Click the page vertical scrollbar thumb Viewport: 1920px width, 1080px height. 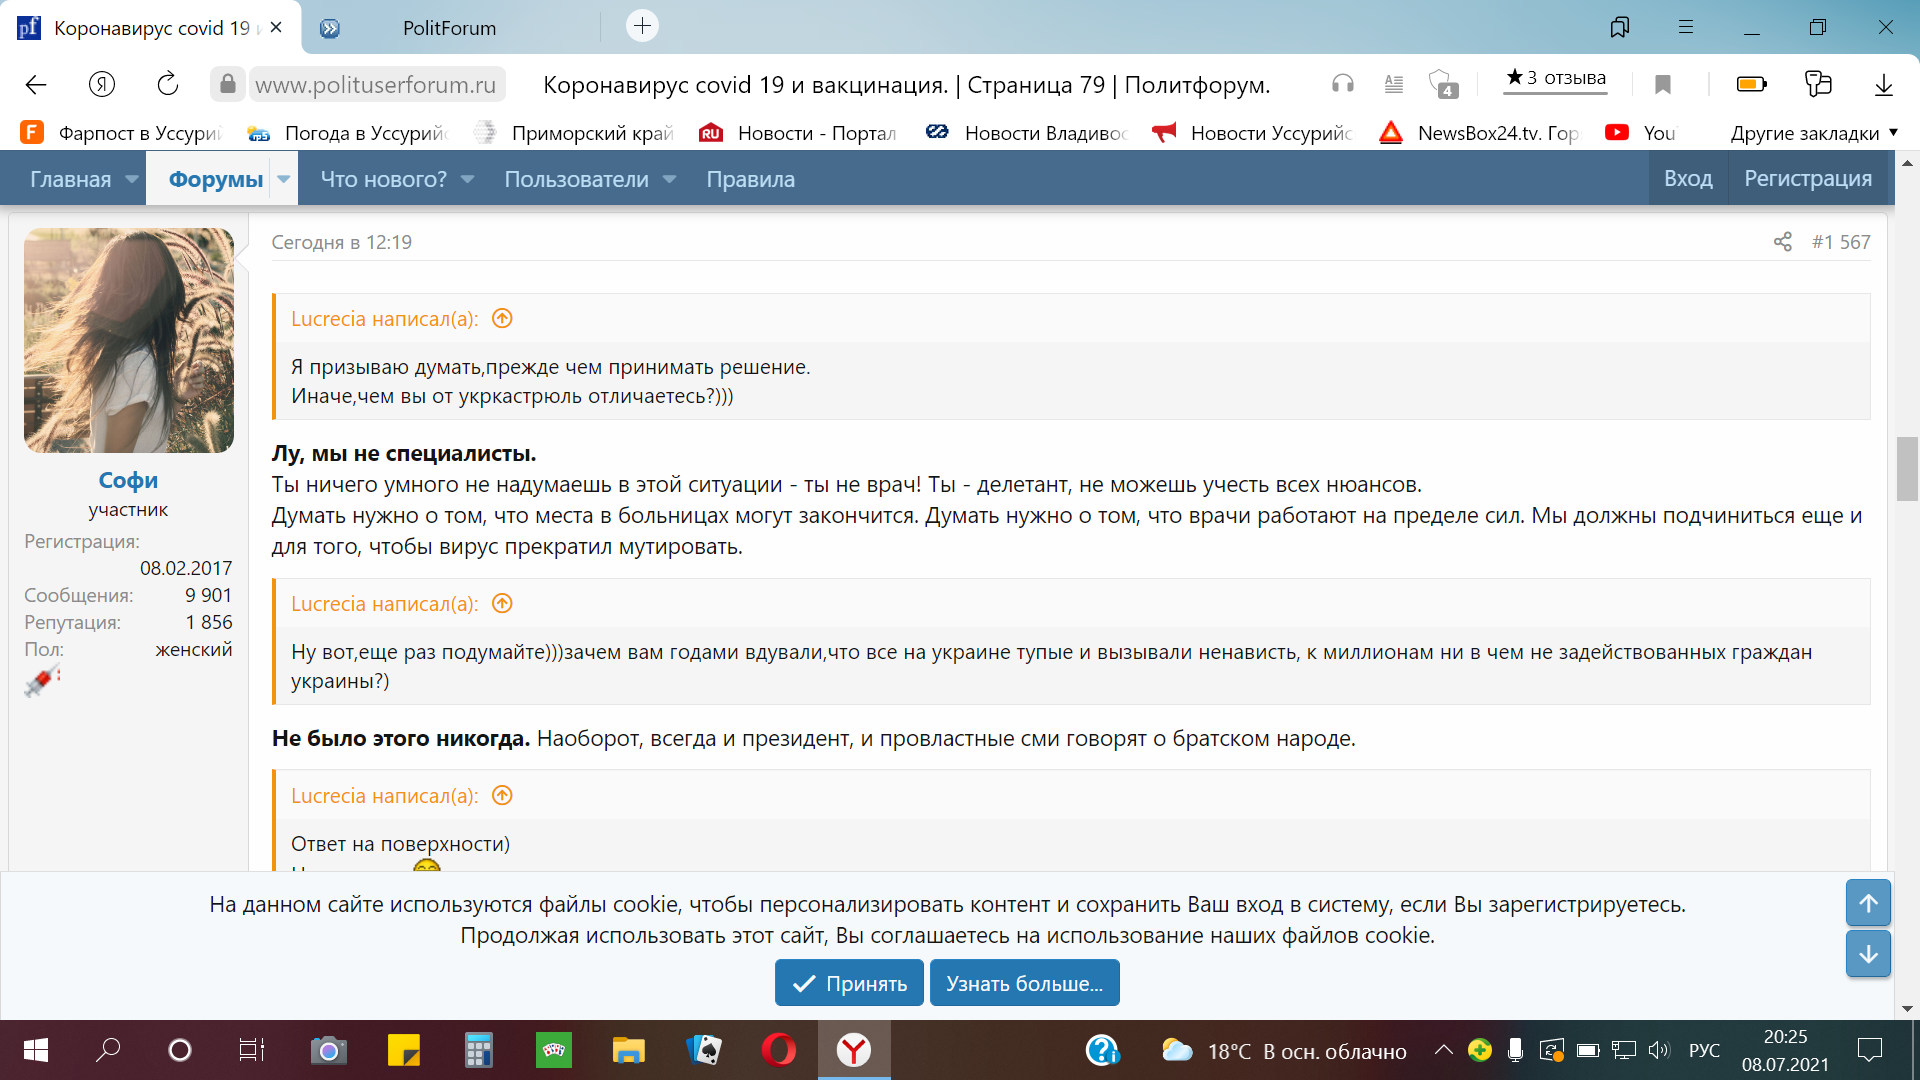(x=1906, y=468)
